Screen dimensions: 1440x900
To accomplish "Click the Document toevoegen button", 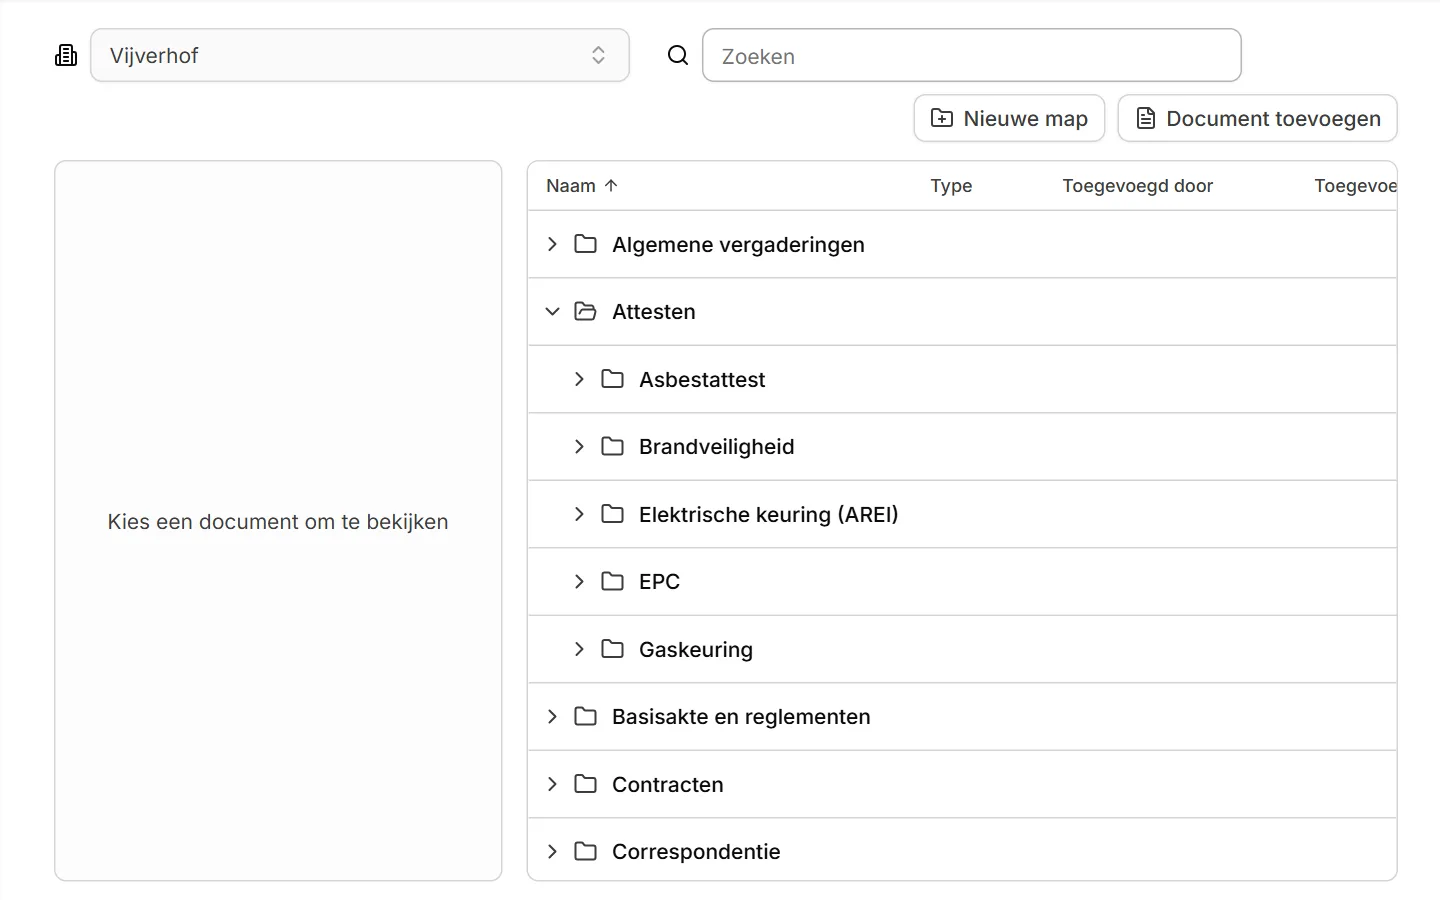I will tap(1257, 118).
